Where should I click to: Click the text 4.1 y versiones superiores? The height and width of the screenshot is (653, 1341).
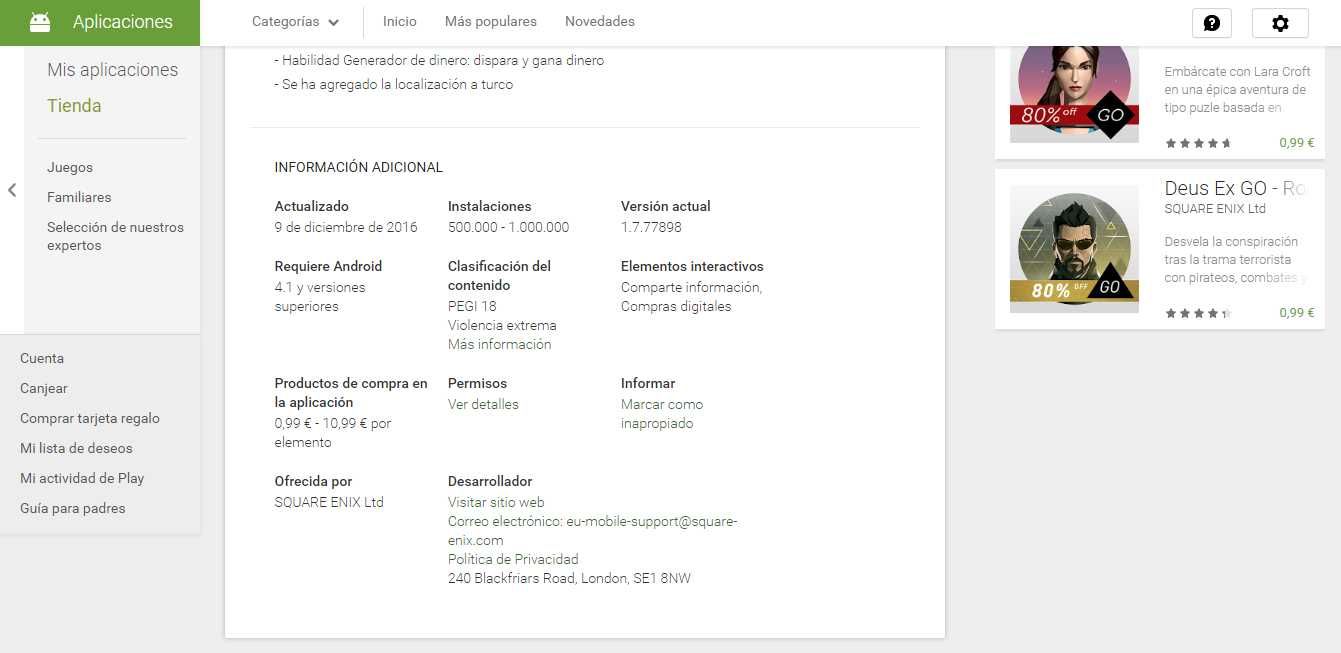click(x=320, y=297)
